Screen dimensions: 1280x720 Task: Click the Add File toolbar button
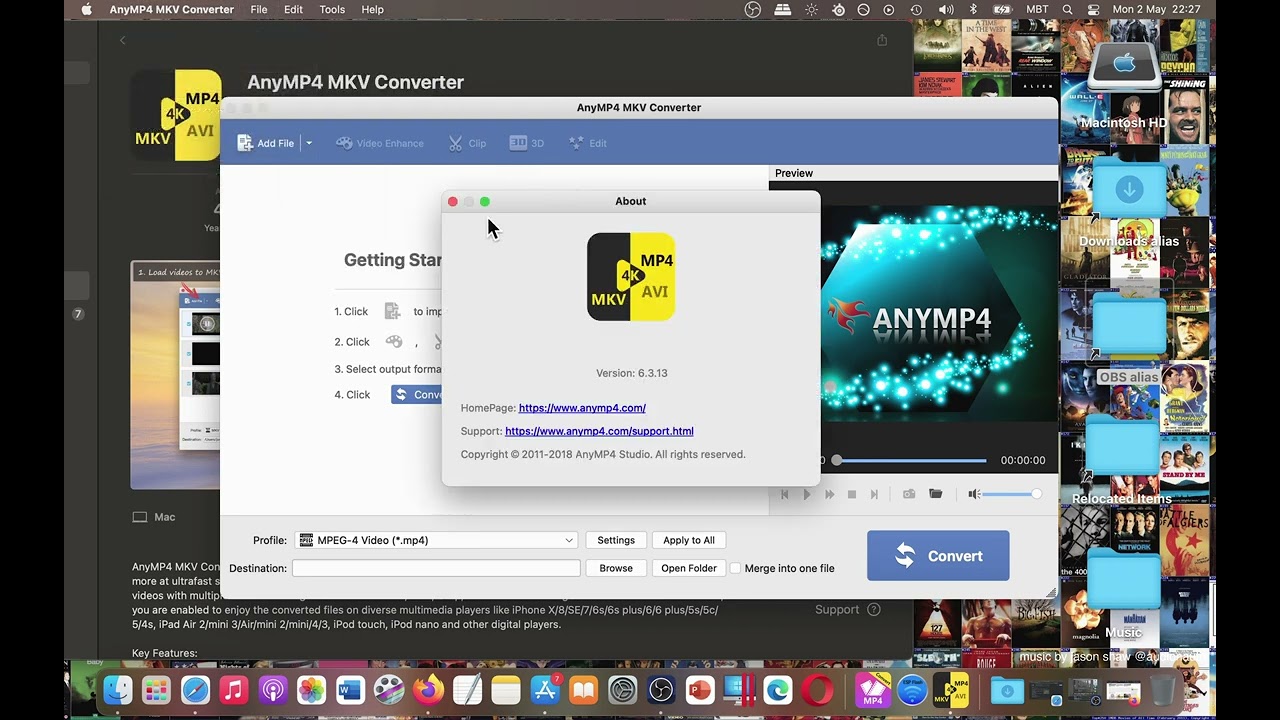265,143
